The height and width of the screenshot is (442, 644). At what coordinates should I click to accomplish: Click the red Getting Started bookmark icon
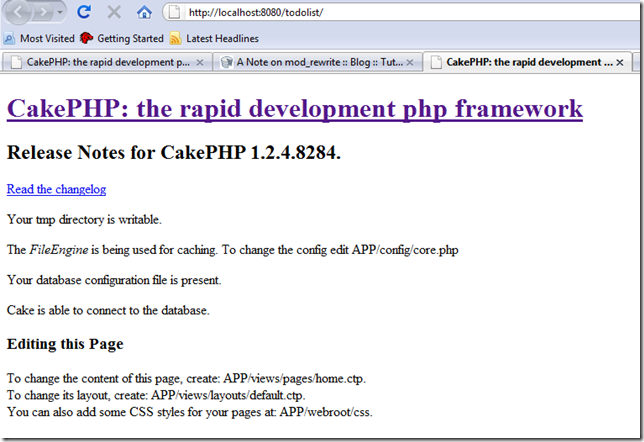pos(86,38)
